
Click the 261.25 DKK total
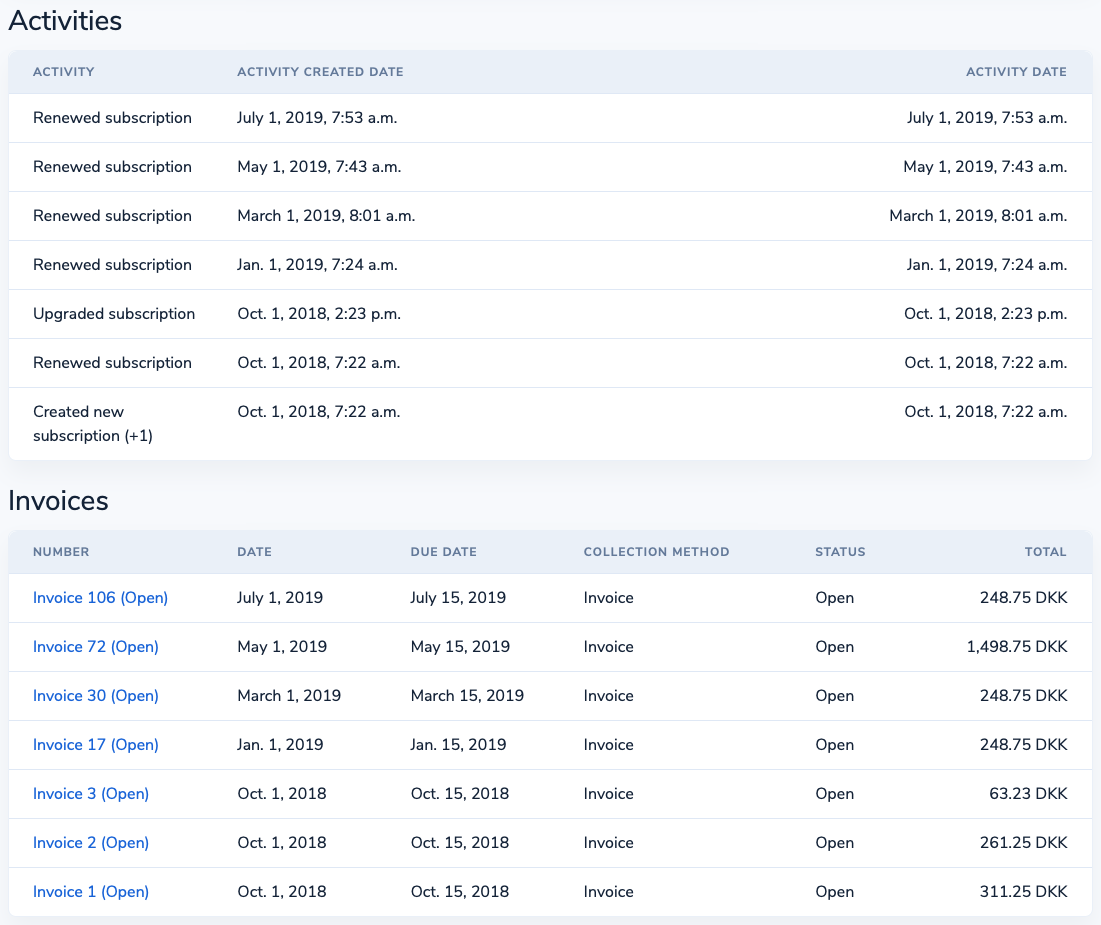1024,843
